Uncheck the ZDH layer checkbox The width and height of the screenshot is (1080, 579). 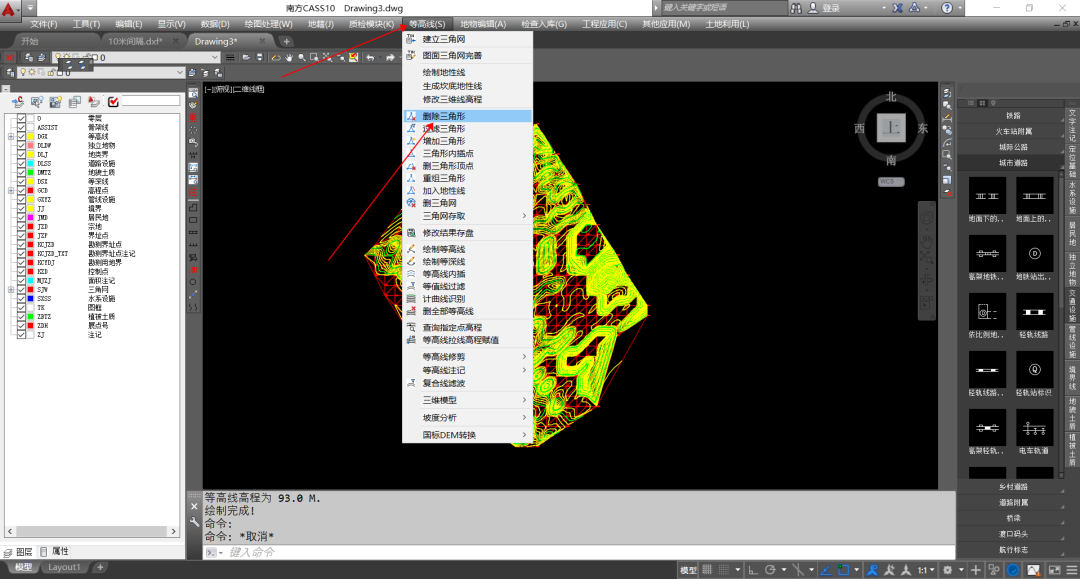coord(21,326)
